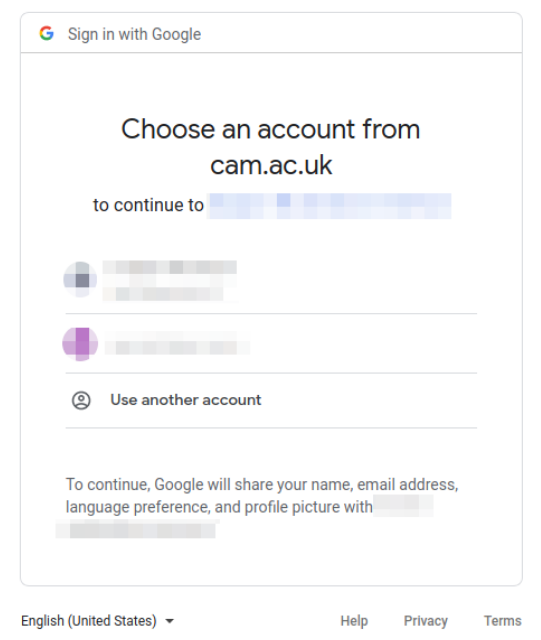Click the "To continue, Google will share" paragraph
This screenshot has width=541, height=640.
262,496
